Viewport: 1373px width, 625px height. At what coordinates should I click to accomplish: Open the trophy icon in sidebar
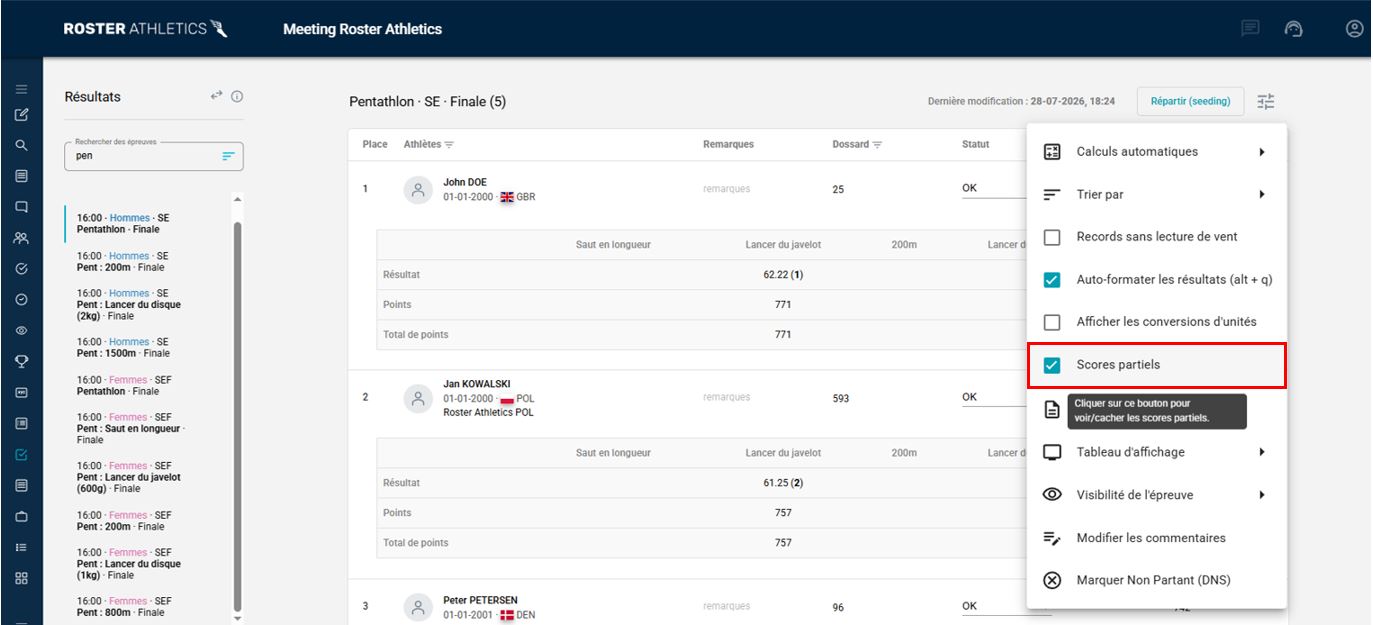[21, 361]
